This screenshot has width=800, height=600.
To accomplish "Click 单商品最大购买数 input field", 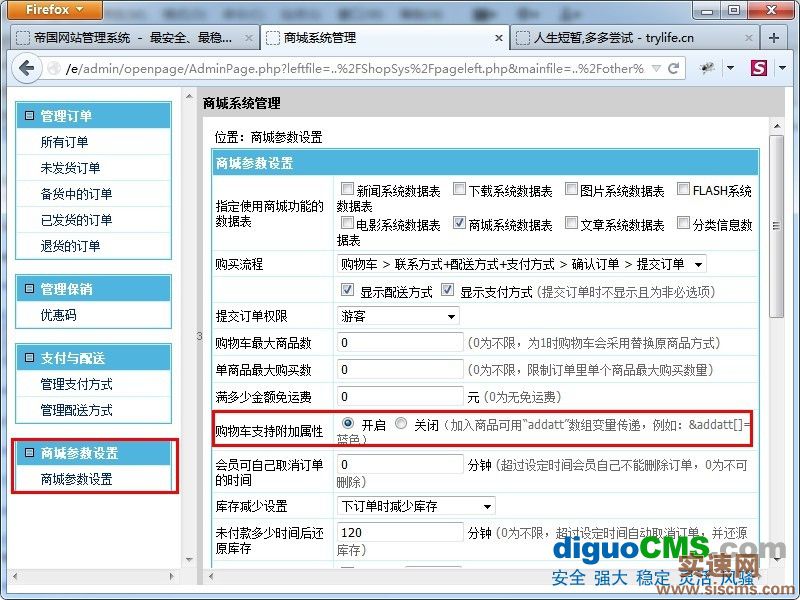I will tap(401, 369).
